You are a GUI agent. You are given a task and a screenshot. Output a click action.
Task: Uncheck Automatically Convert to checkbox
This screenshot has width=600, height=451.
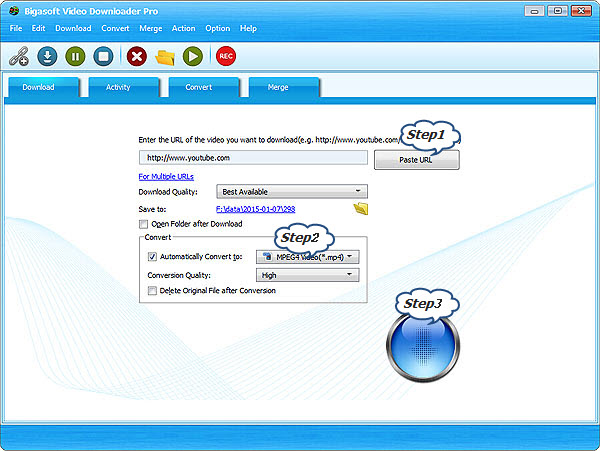[x=152, y=257]
